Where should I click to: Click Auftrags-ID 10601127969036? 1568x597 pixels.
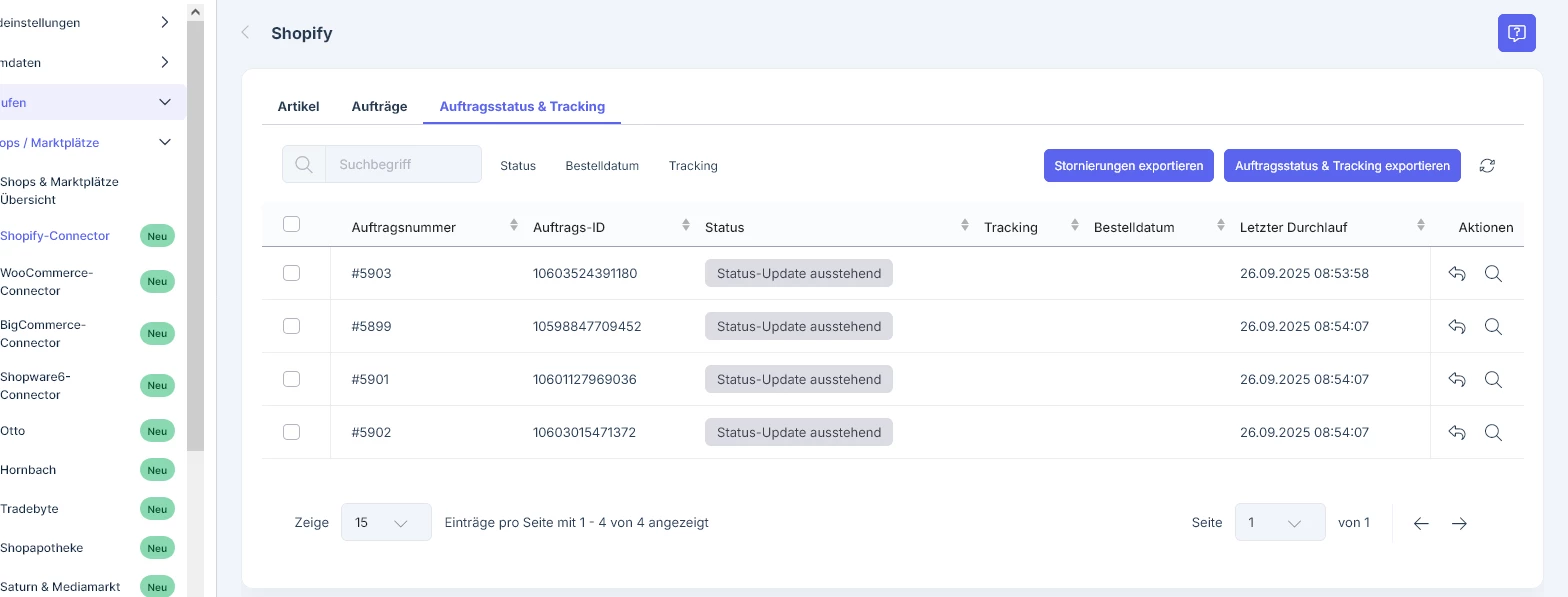point(585,379)
